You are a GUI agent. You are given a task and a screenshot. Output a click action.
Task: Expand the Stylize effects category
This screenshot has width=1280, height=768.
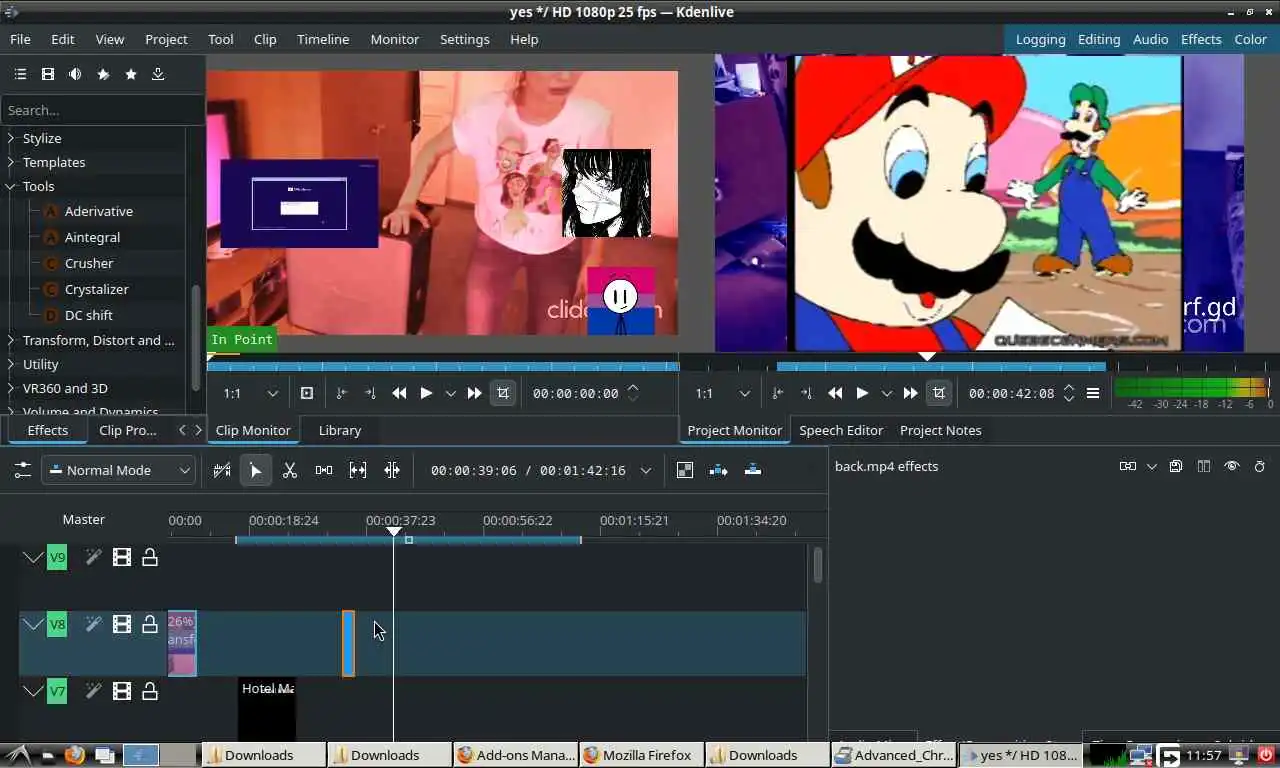tap(11, 138)
